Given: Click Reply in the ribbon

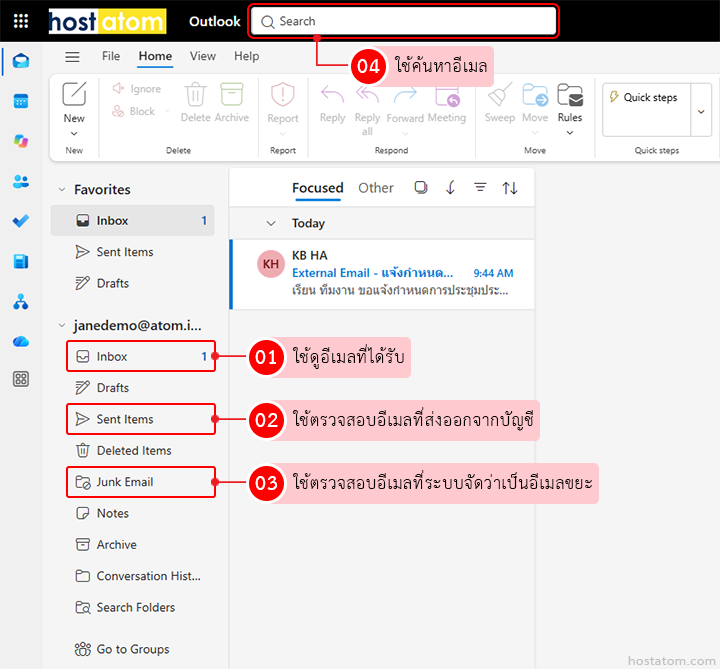Looking at the screenshot, I should 332,104.
